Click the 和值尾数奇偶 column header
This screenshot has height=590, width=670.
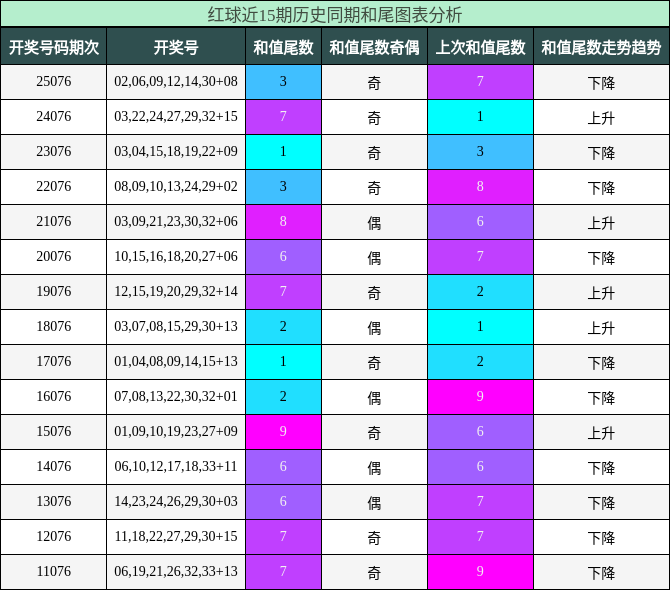[x=374, y=47]
